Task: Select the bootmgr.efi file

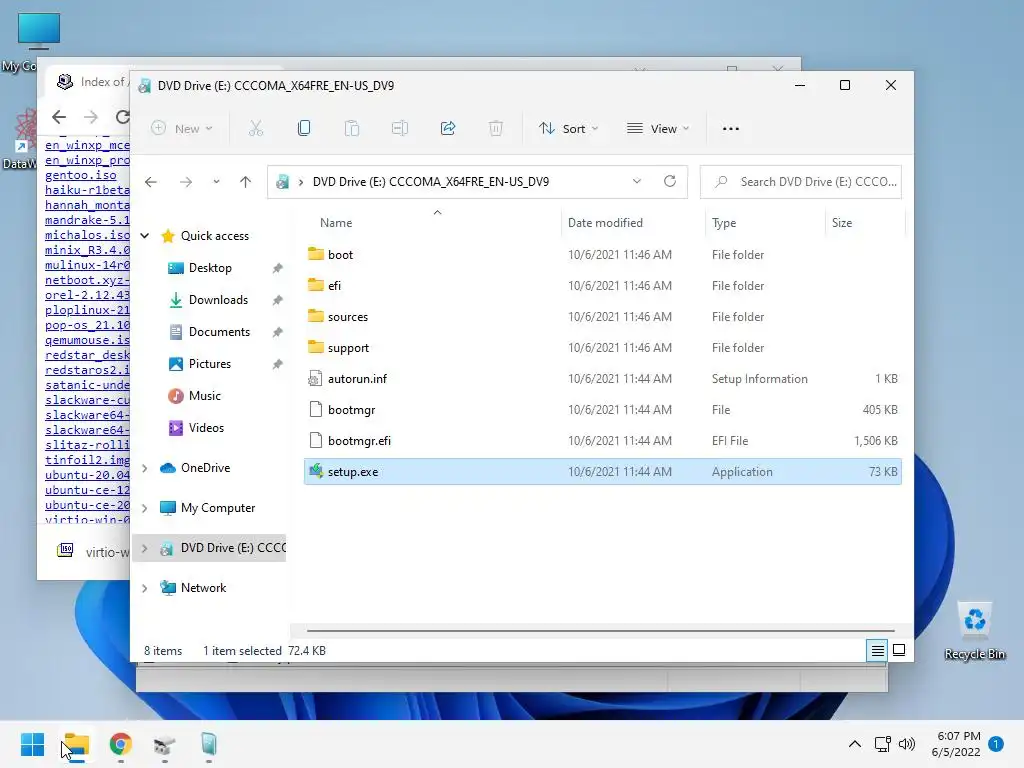Action: pos(603,441)
